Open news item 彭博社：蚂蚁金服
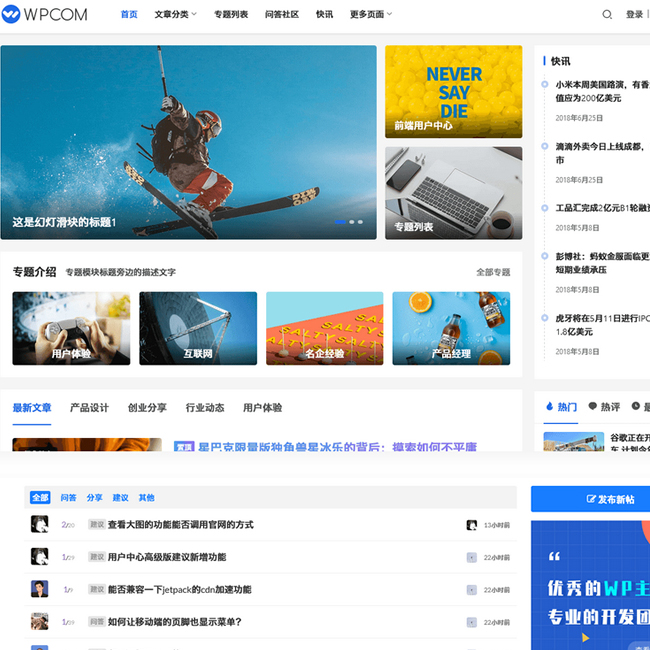The image size is (650, 650). pyautogui.click(x=602, y=263)
